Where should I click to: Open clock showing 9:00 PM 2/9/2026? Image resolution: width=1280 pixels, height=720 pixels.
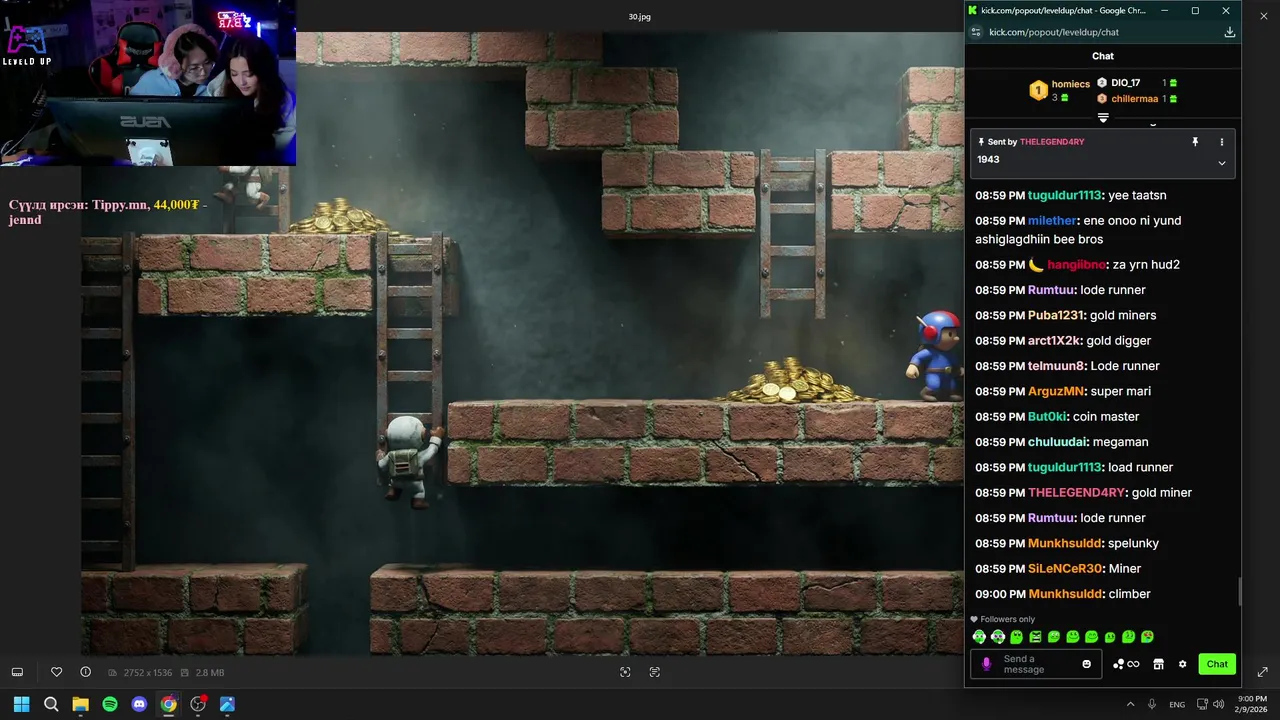[1252, 704]
